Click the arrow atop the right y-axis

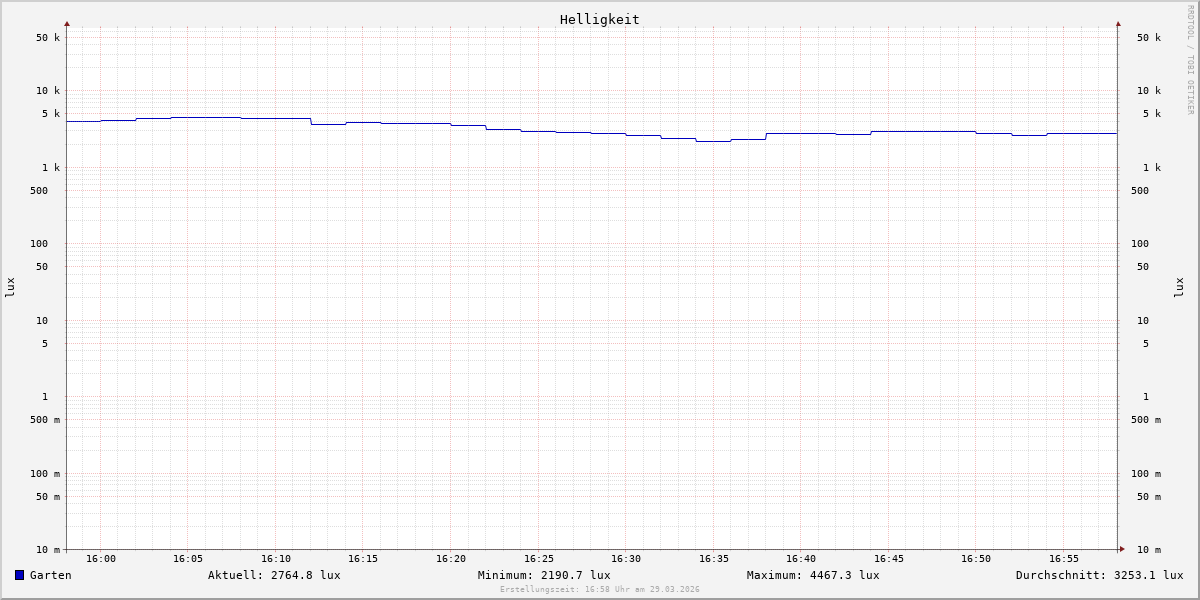tap(1118, 23)
